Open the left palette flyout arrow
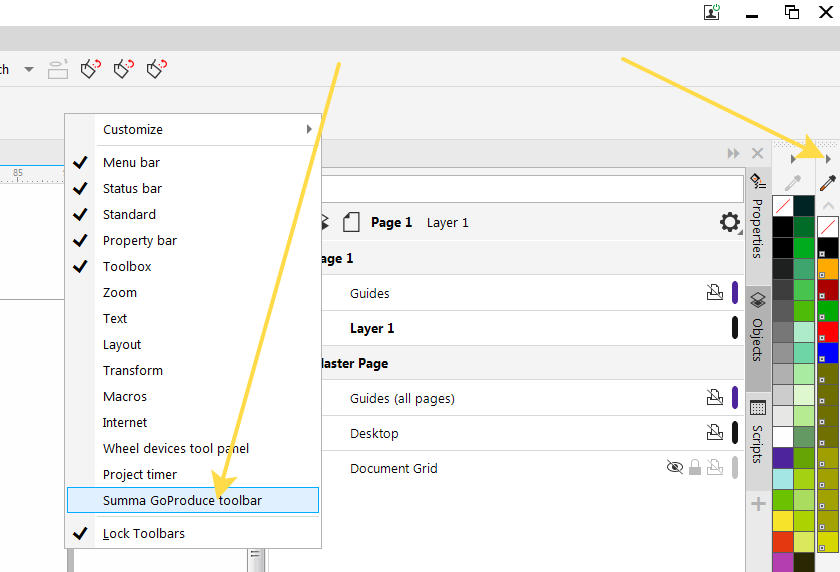 point(793,159)
